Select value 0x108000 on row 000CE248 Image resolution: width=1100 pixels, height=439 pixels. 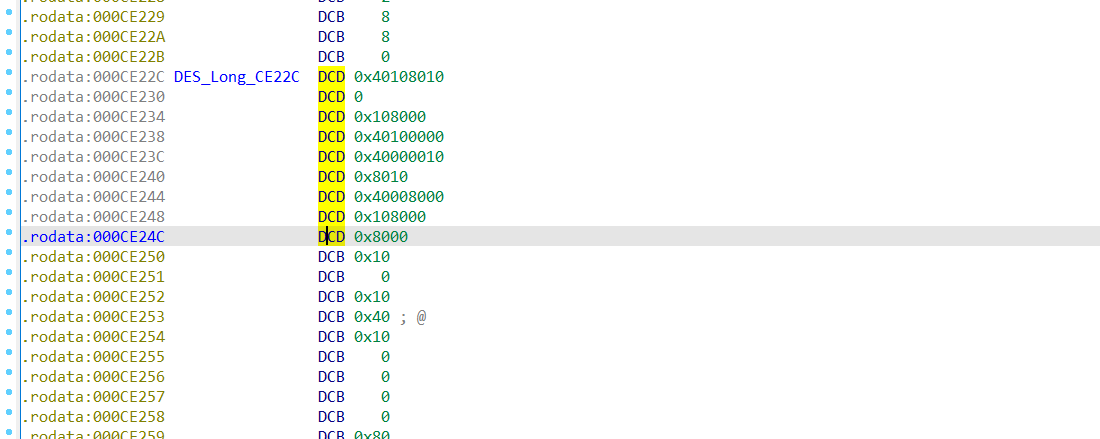click(389, 217)
